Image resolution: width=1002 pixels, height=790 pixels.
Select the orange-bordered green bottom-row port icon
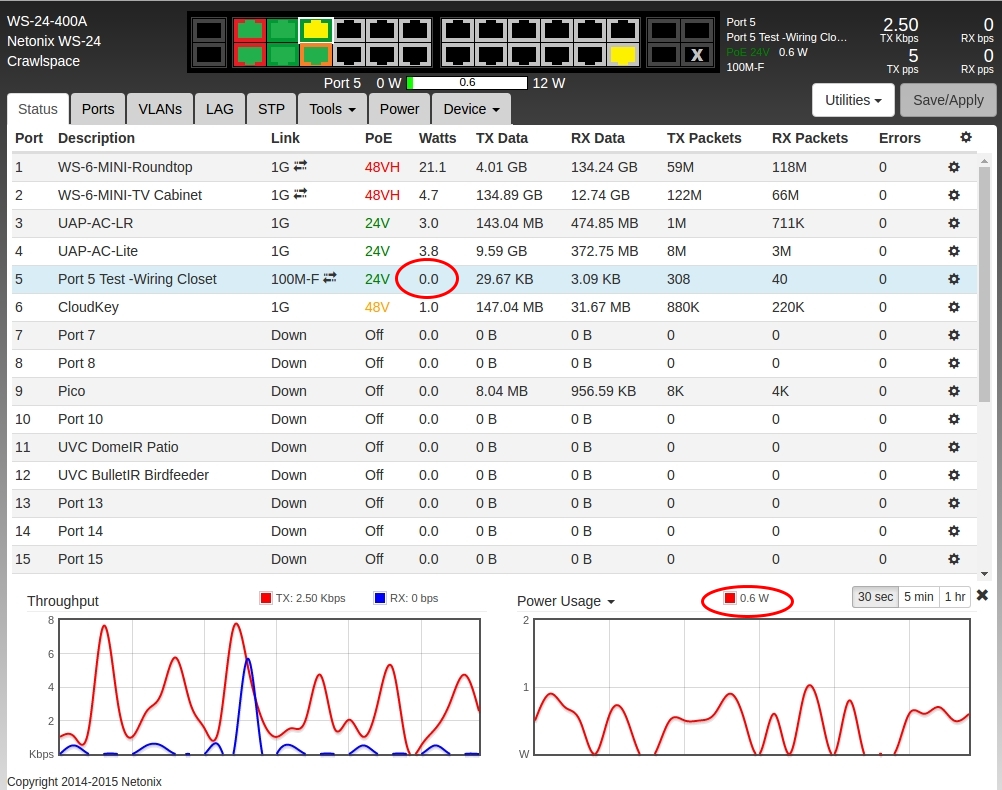point(315,54)
